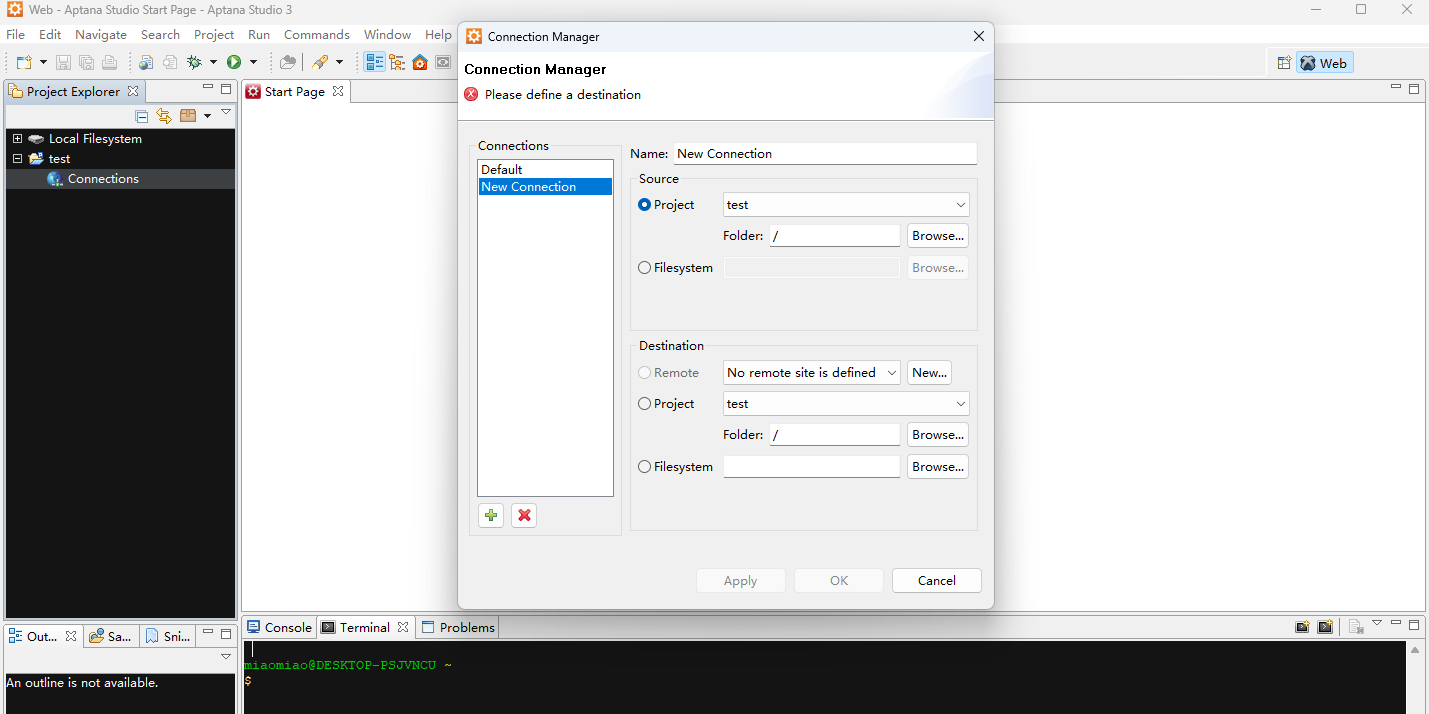Click the Debug bug icon in toolbar
Screen dimensions: 1429x714
[195, 62]
